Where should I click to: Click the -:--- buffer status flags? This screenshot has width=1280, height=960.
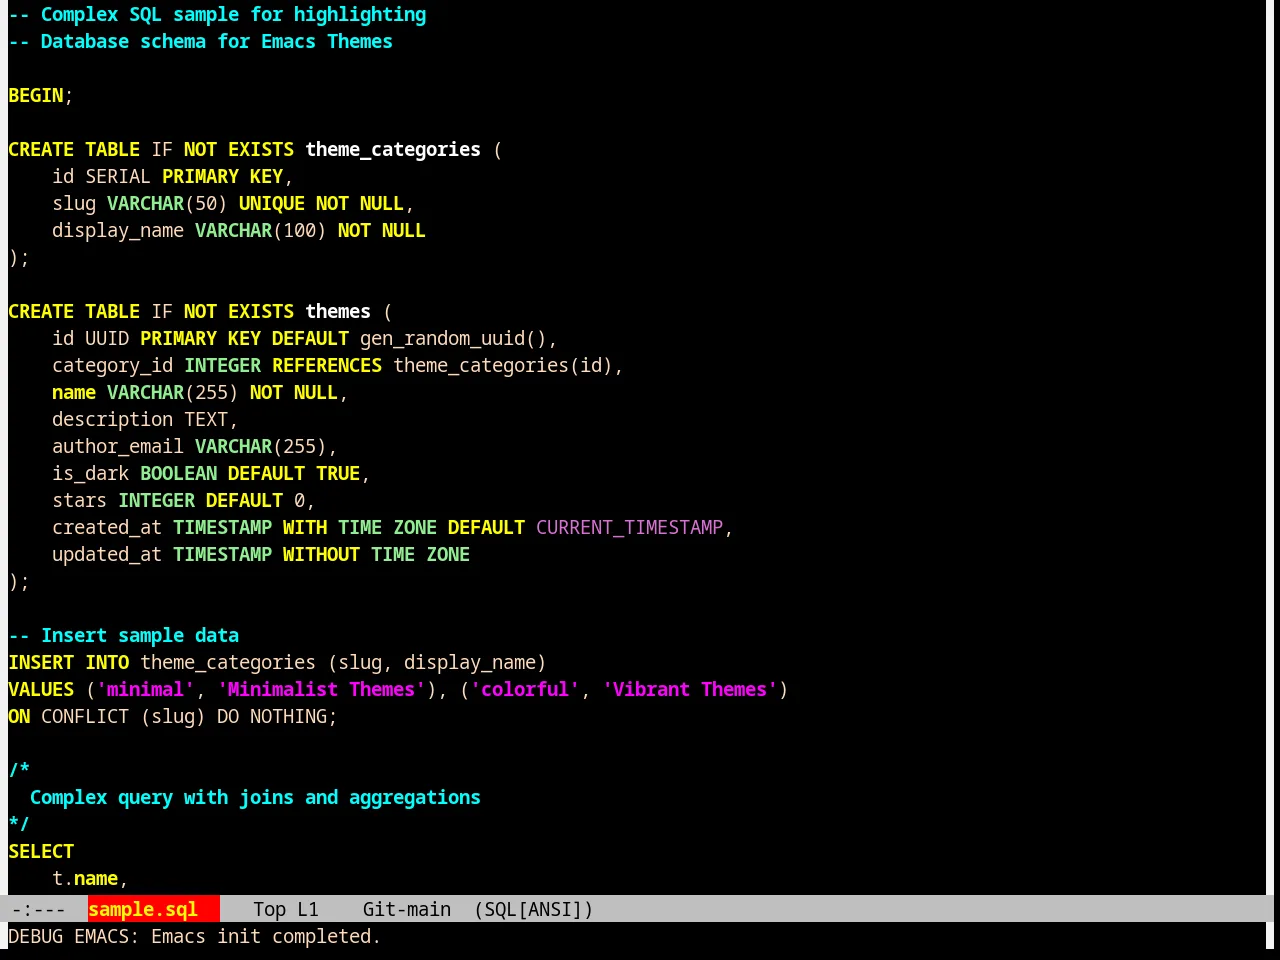[38, 909]
